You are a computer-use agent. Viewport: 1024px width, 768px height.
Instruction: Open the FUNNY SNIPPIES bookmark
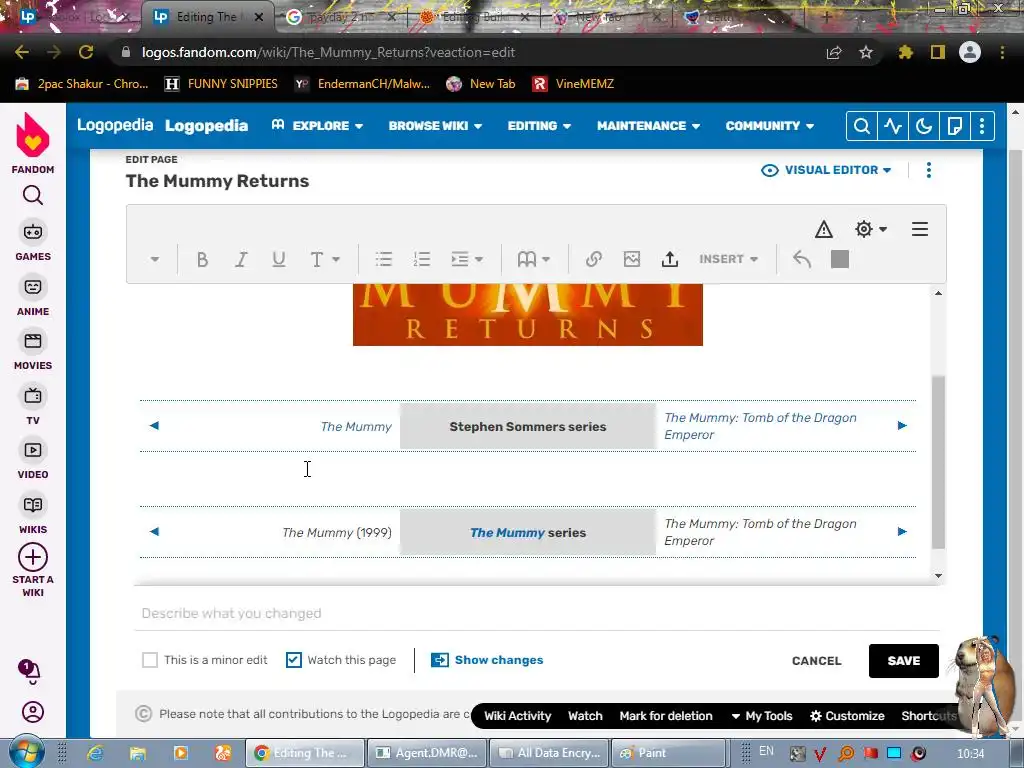tap(221, 84)
